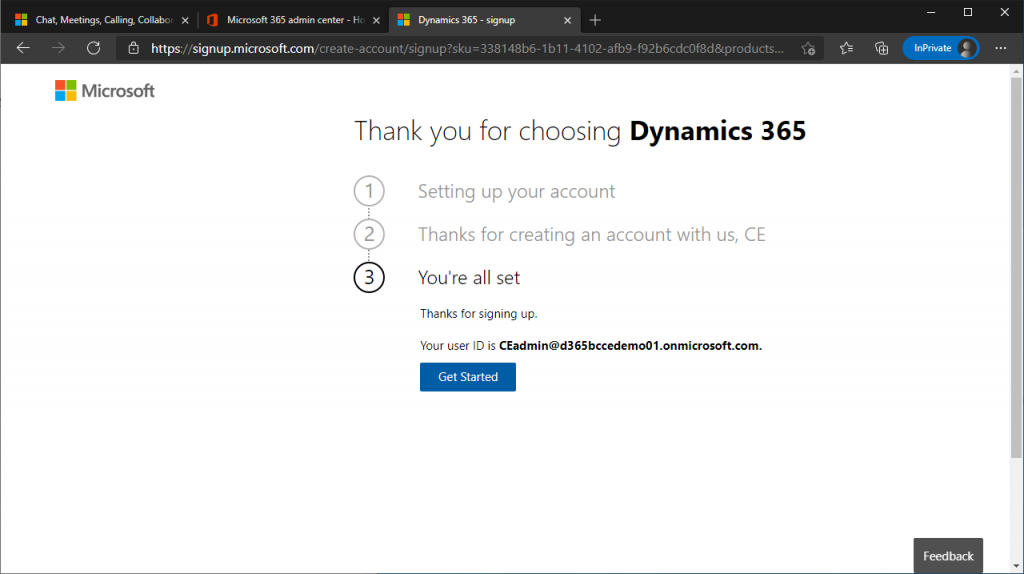
Task: Close the Chat, Meetings, Calling tab
Action: click(185, 20)
